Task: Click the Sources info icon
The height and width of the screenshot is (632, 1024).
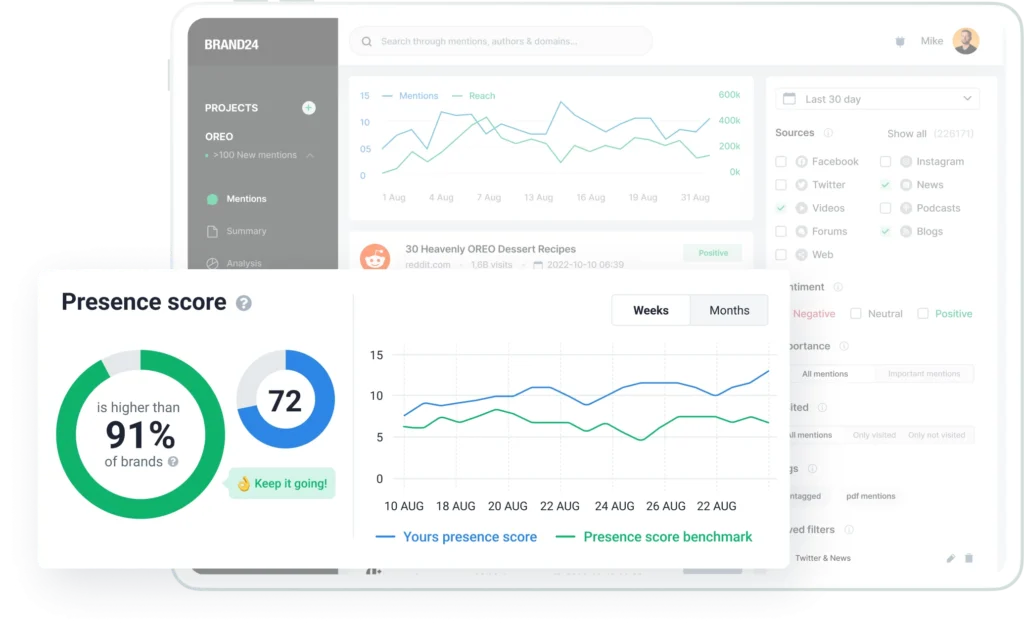Action: click(x=828, y=133)
